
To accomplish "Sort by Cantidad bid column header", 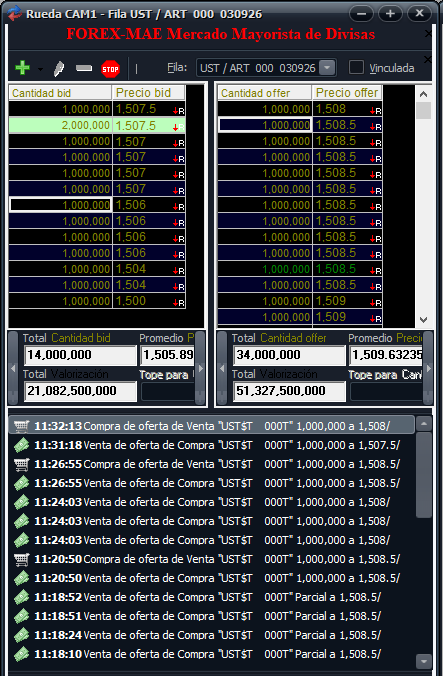I will pos(60,93).
